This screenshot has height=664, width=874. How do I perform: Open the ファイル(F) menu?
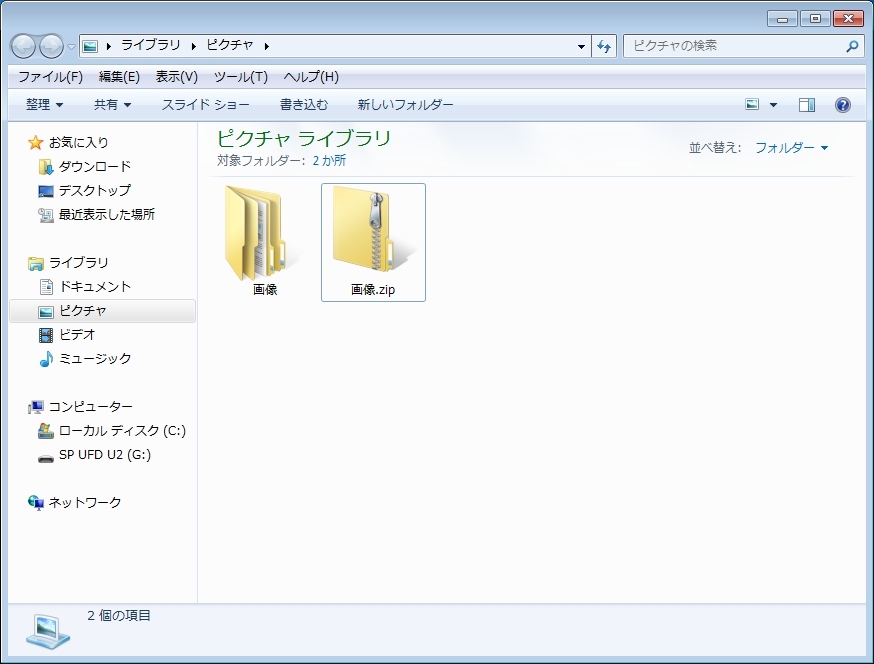point(51,77)
